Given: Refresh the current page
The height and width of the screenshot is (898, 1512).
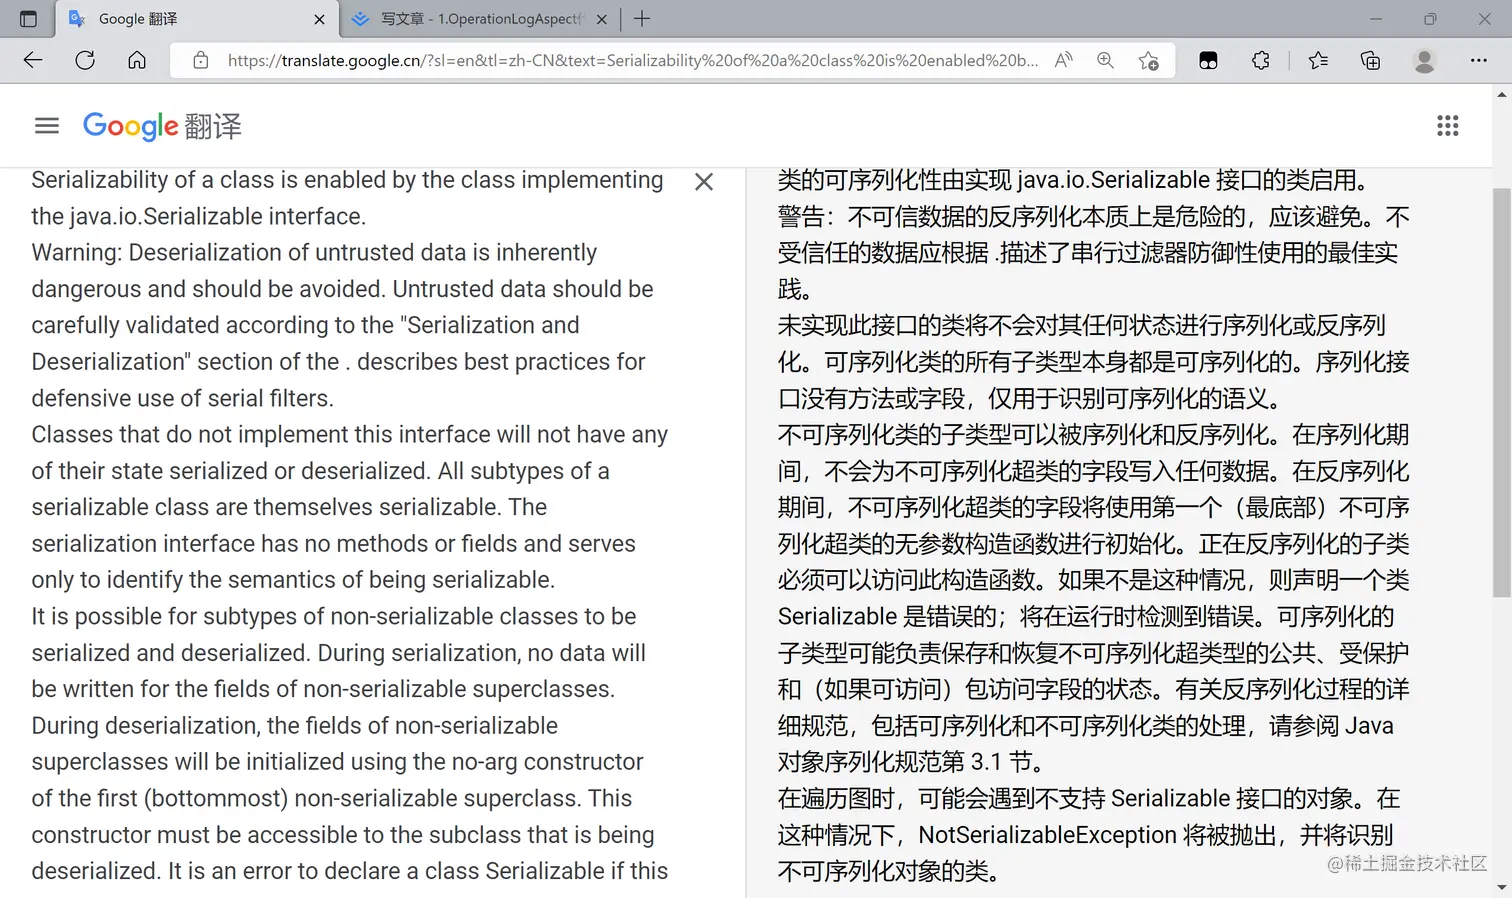Looking at the screenshot, I should tap(85, 61).
